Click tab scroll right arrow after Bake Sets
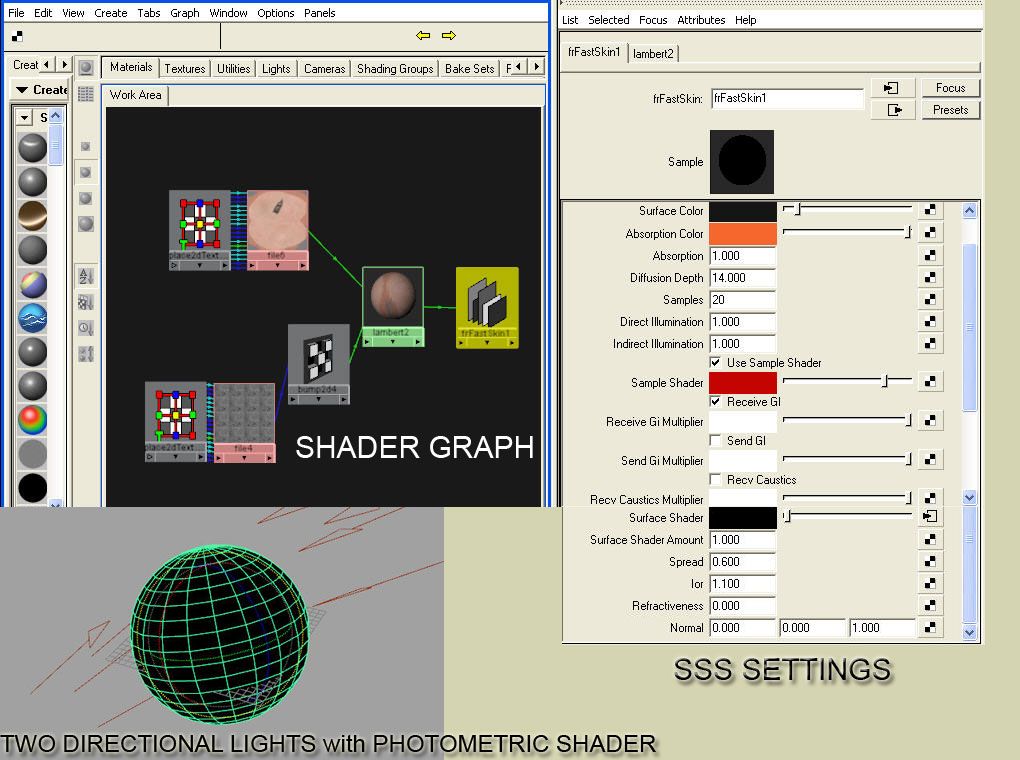The image size is (1020, 760). click(536, 66)
